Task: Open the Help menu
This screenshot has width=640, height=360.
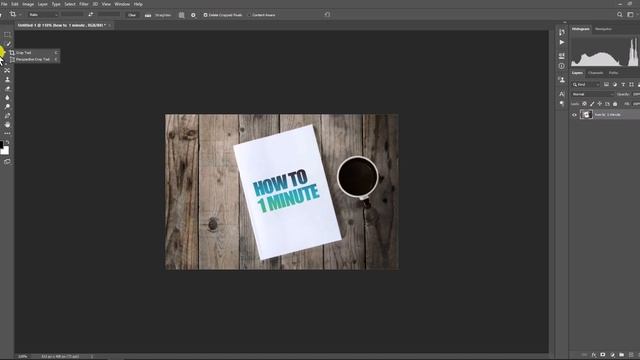Action: pos(138,4)
